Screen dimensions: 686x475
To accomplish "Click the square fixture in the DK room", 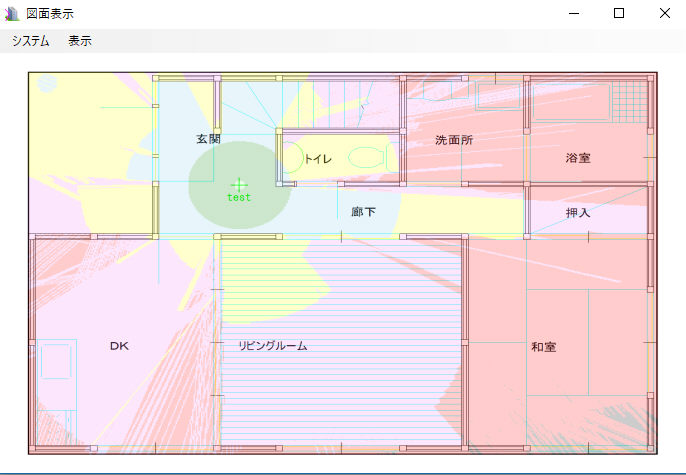I will 57,359.
